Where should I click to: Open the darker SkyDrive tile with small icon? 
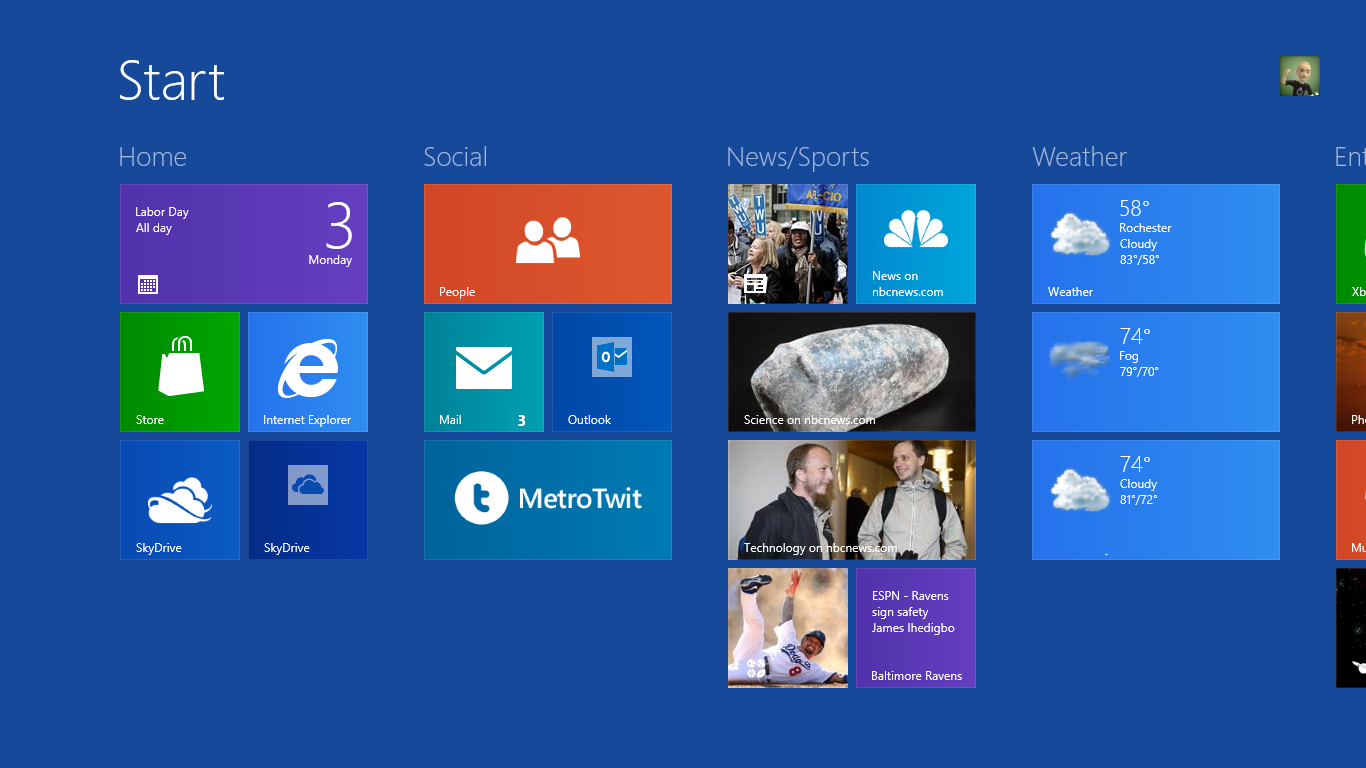(x=308, y=500)
